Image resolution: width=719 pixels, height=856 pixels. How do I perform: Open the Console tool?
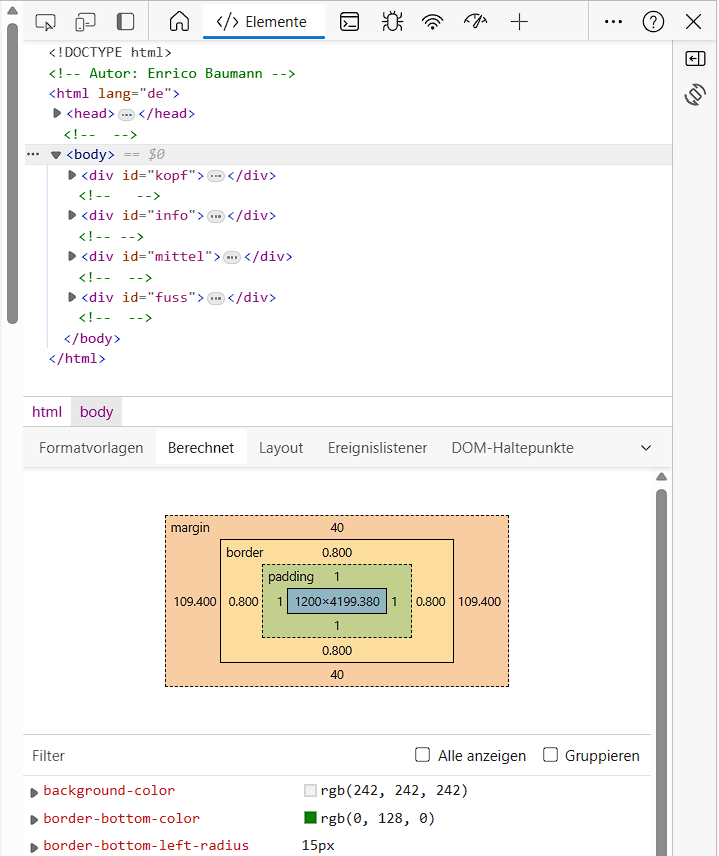click(349, 21)
